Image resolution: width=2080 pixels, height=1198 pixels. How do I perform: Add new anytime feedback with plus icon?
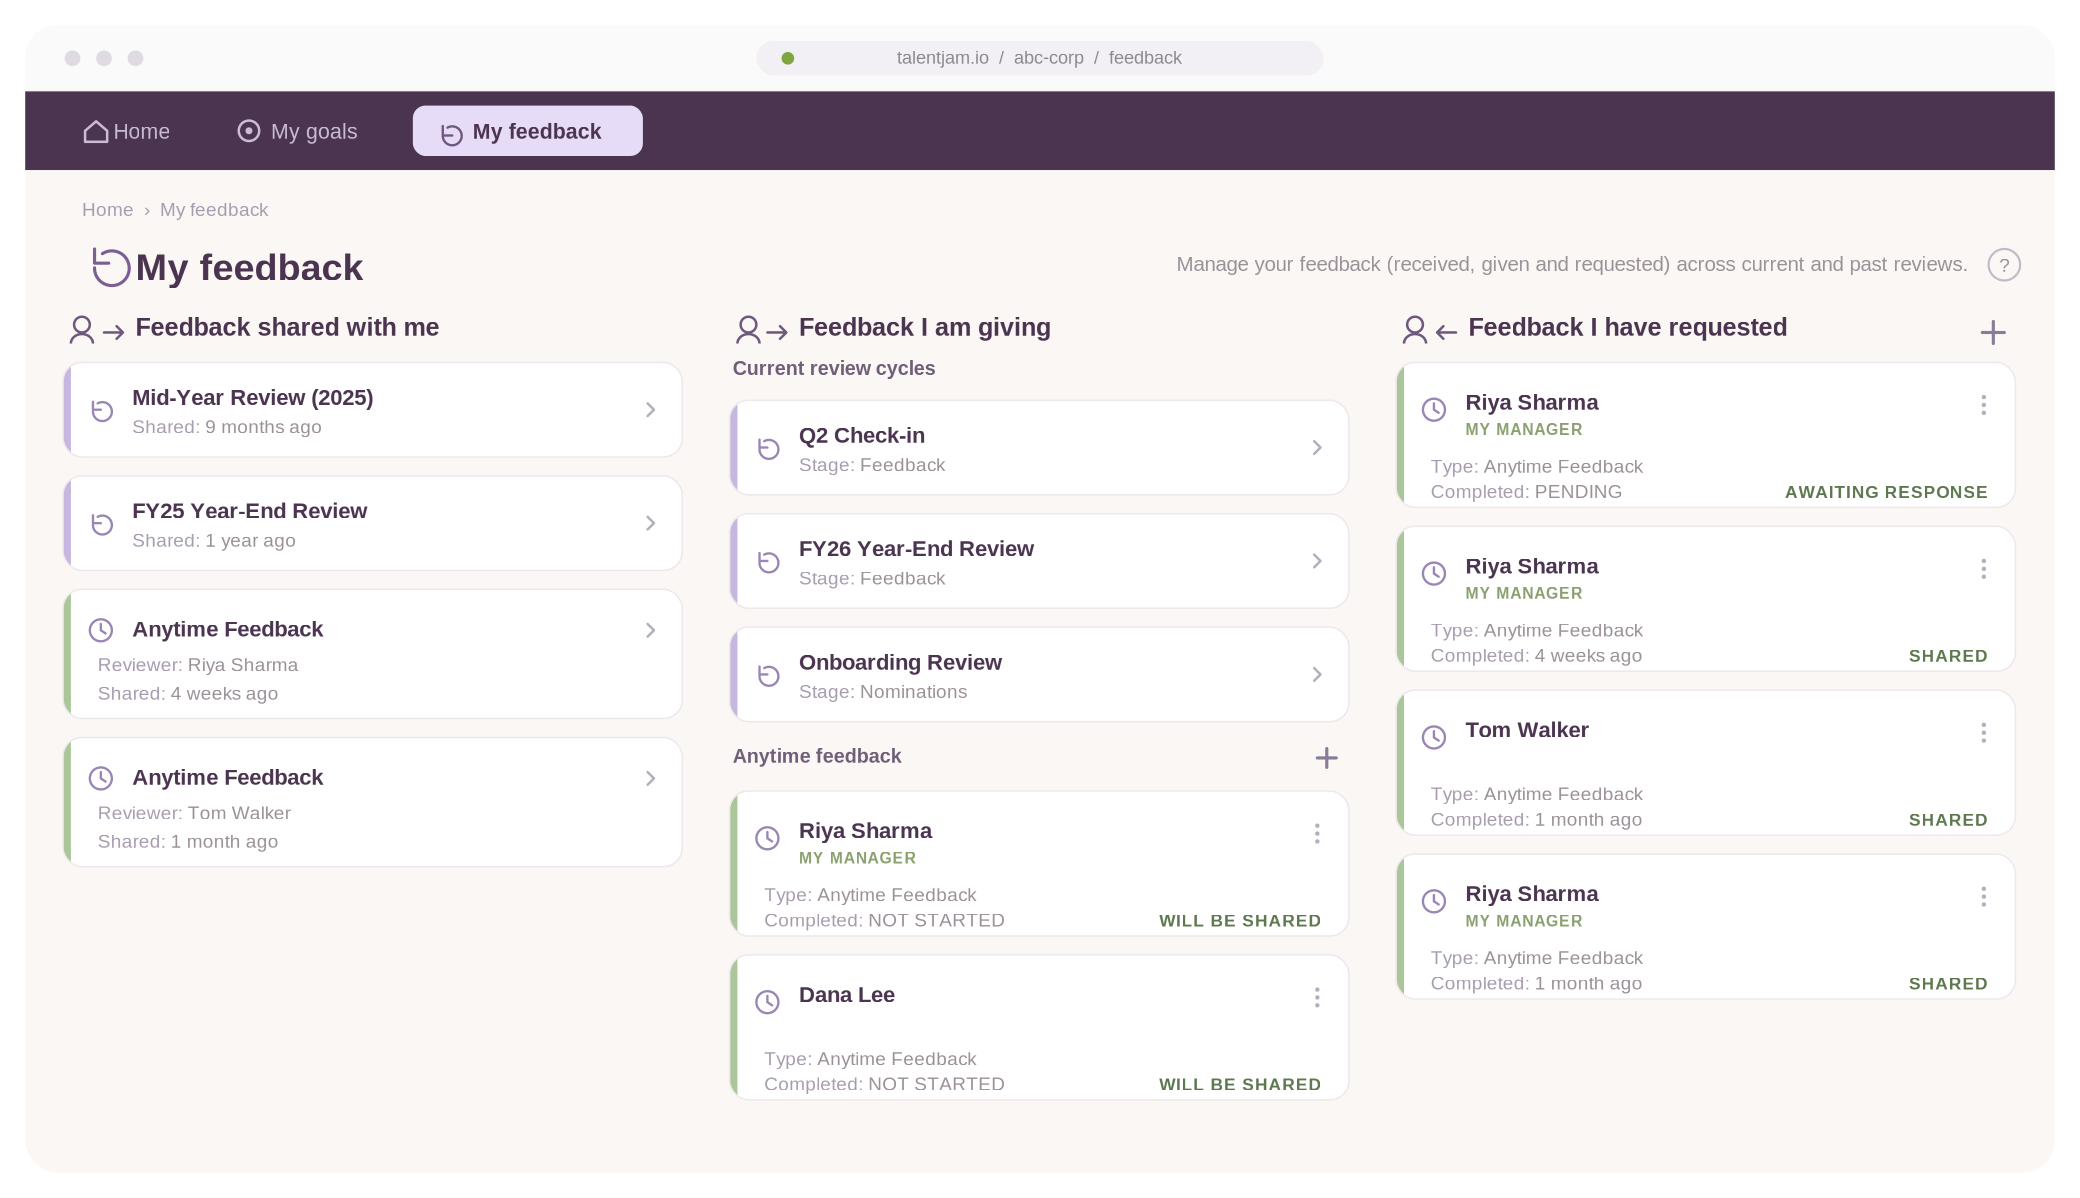point(1326,758)
